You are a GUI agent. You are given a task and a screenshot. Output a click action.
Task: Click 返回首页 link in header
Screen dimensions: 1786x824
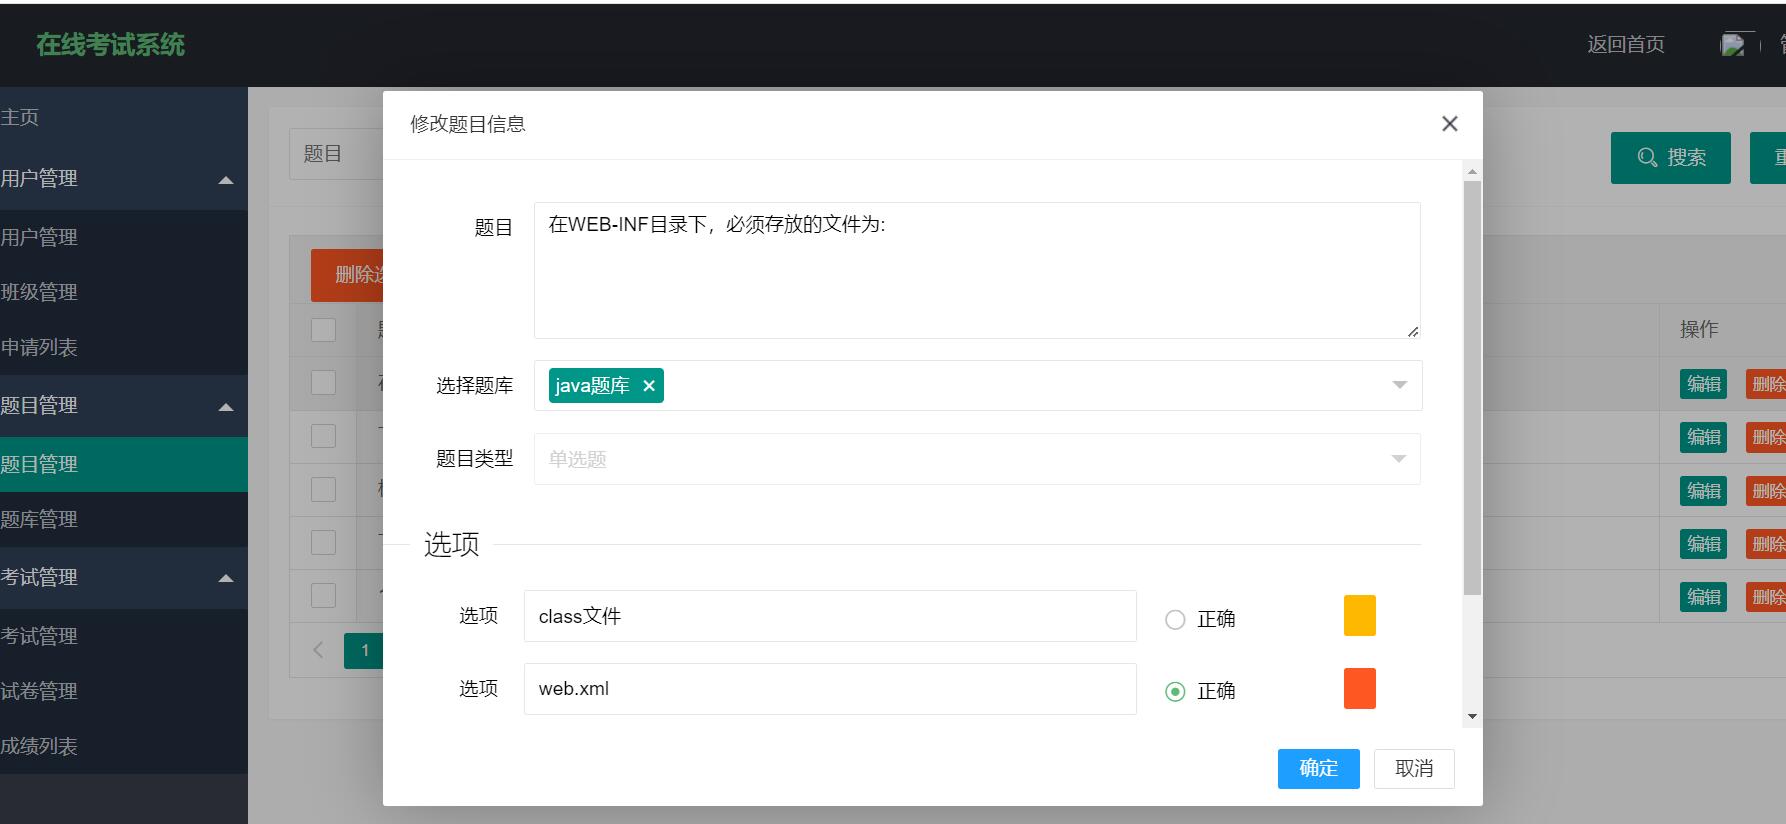pyautogui.click(x=1626, y=45)
